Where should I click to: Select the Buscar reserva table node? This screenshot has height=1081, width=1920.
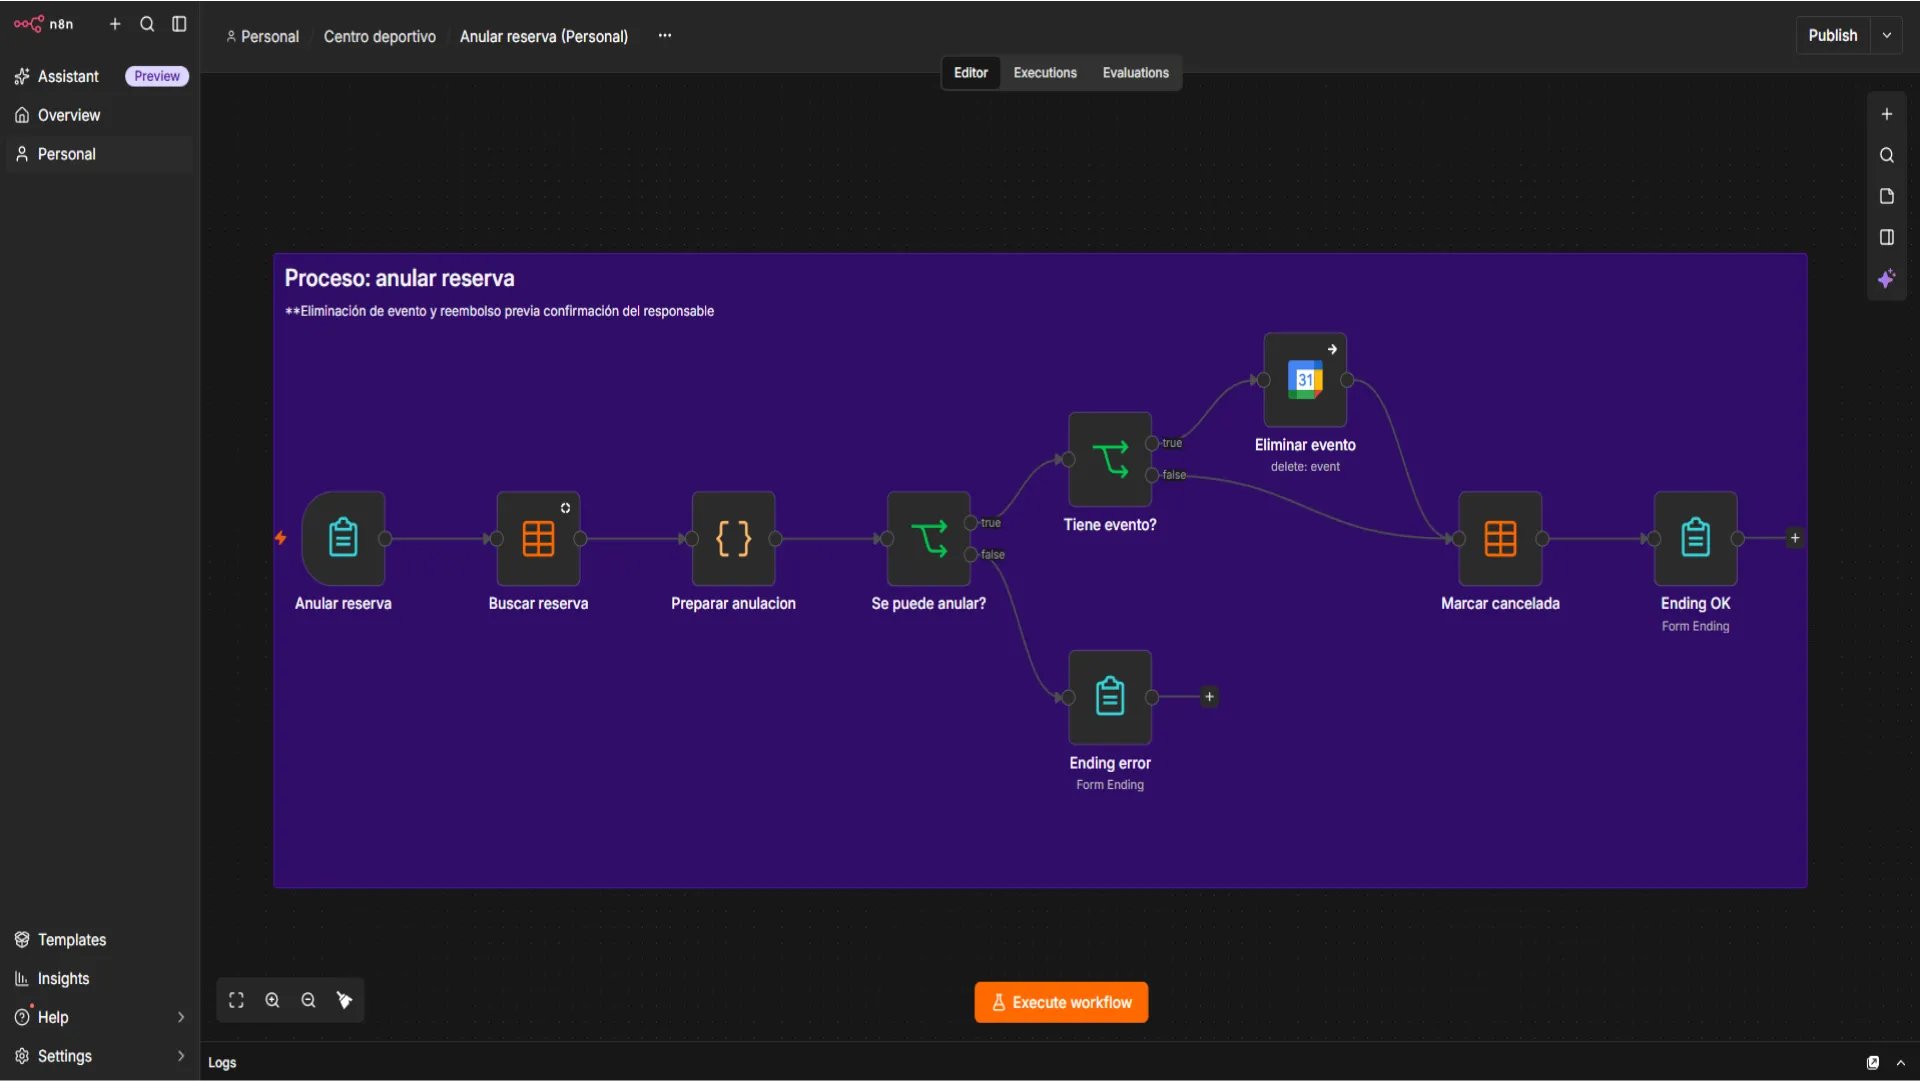pos(538,538)
